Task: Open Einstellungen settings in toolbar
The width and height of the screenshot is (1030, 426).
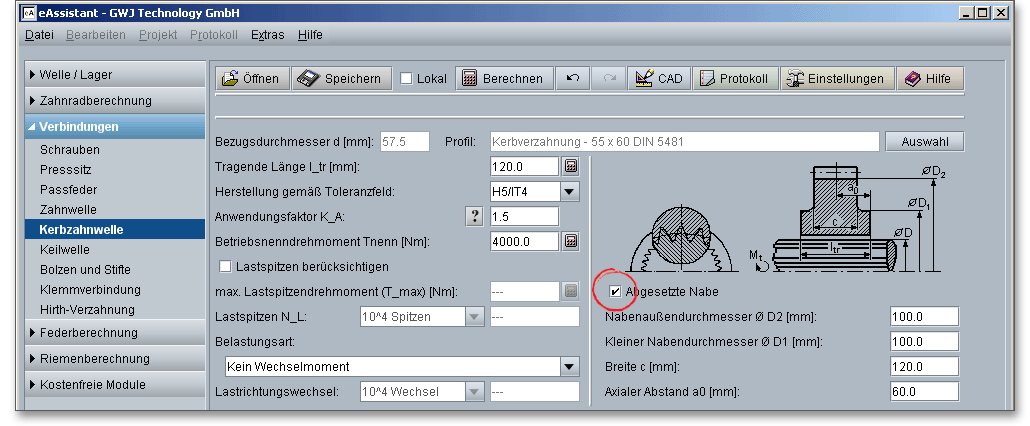Action: [834, 79]
